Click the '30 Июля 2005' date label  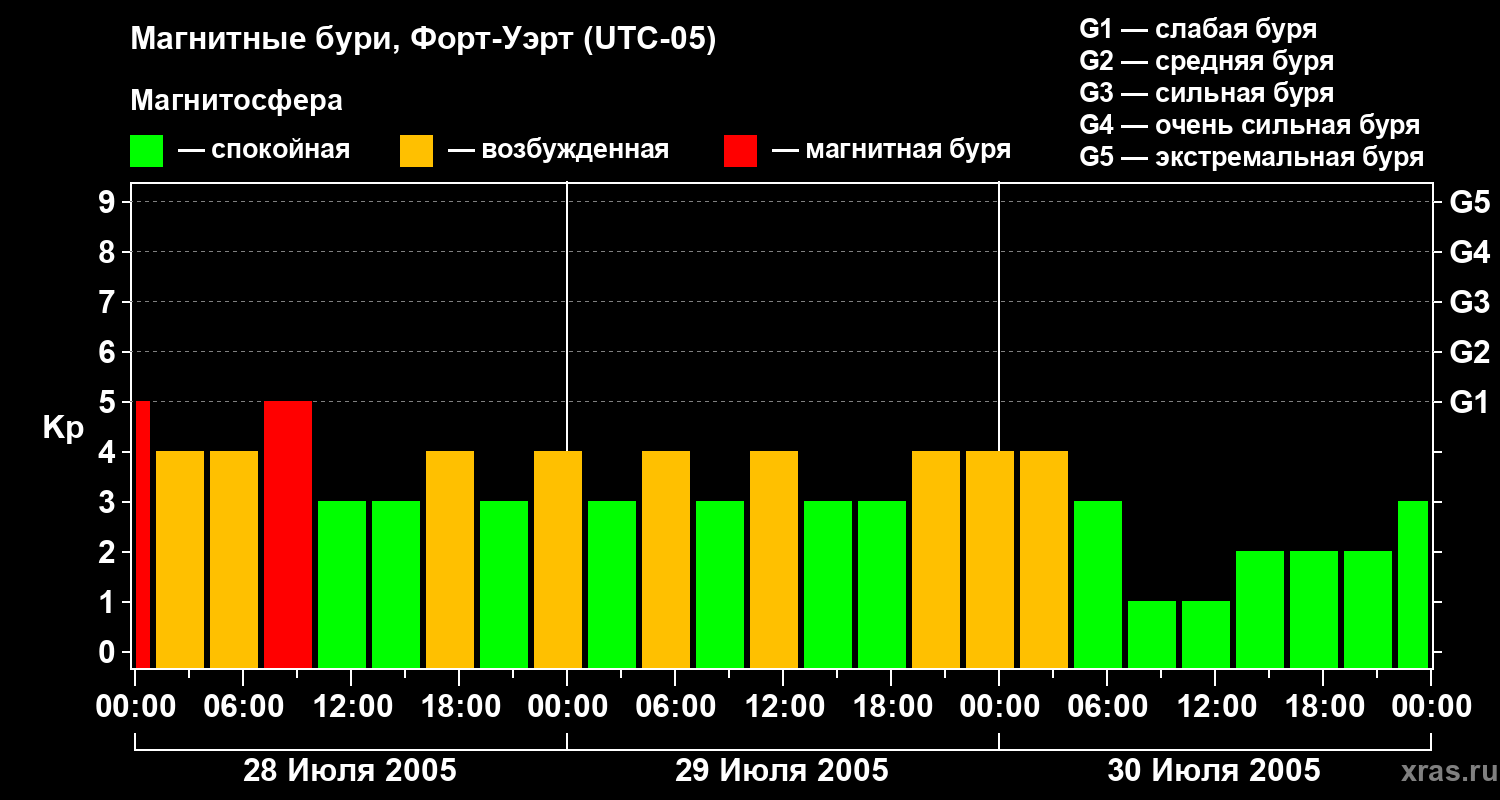1214,771
